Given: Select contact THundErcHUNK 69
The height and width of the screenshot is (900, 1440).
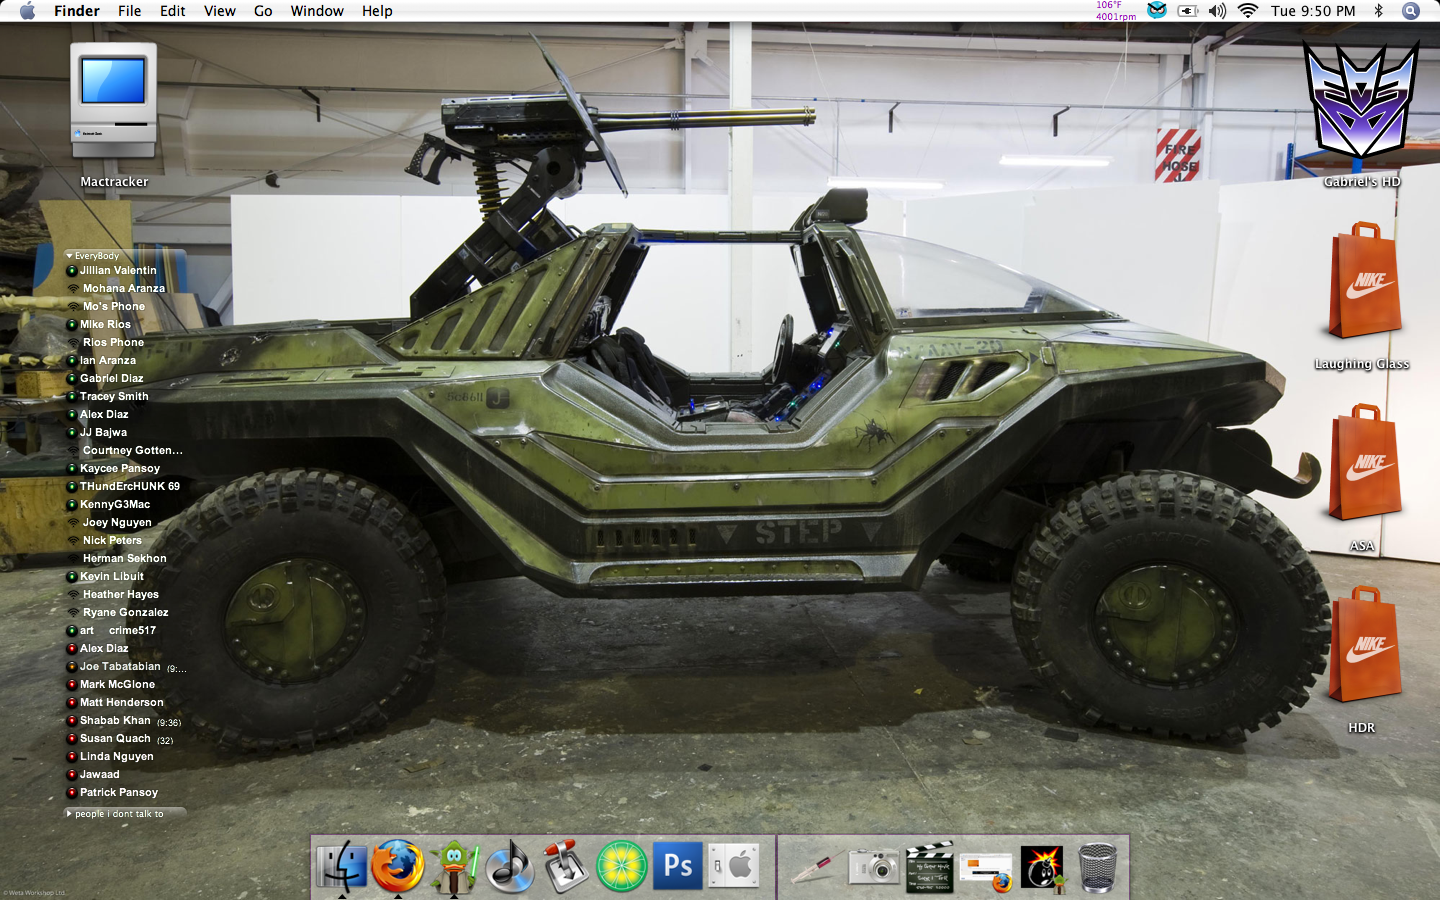Looking at the screenshot, I should [x=130, y=486].
